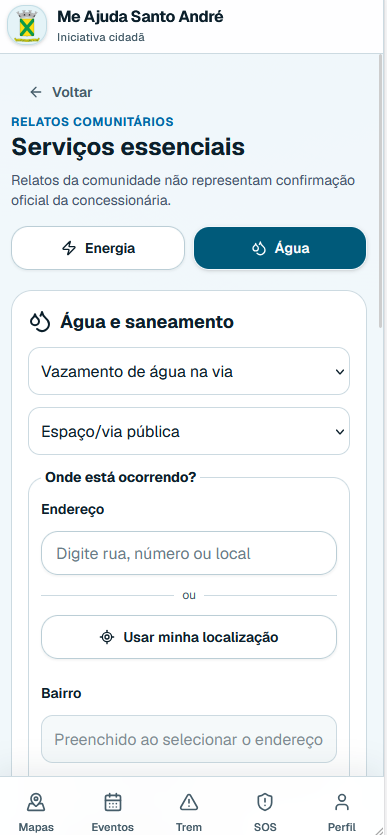This screenshot has height=835, width=387.
Task: Select the Água category toggle
Action: coord(280,248)
